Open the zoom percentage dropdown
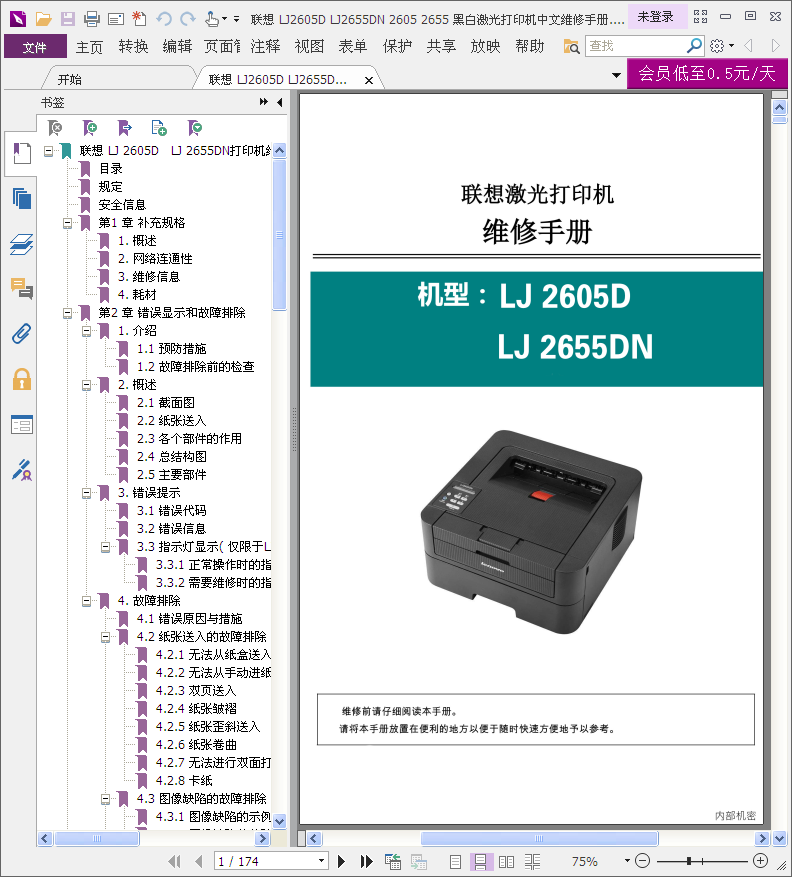Image resolution: width=792 pixels, height=877 pixels. coord(627,861)
